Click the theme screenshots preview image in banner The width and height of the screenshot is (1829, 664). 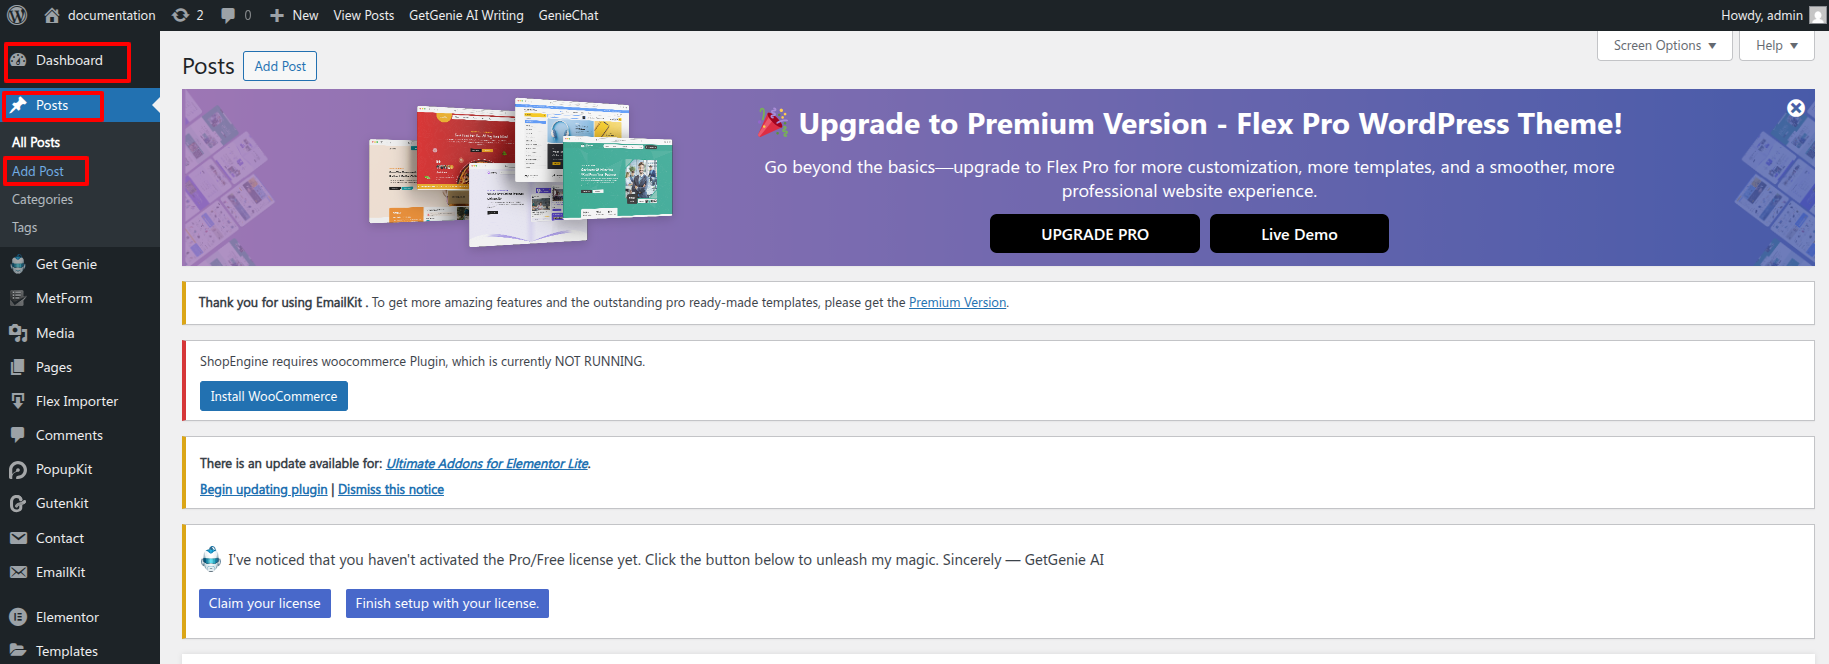pos(520,172)
